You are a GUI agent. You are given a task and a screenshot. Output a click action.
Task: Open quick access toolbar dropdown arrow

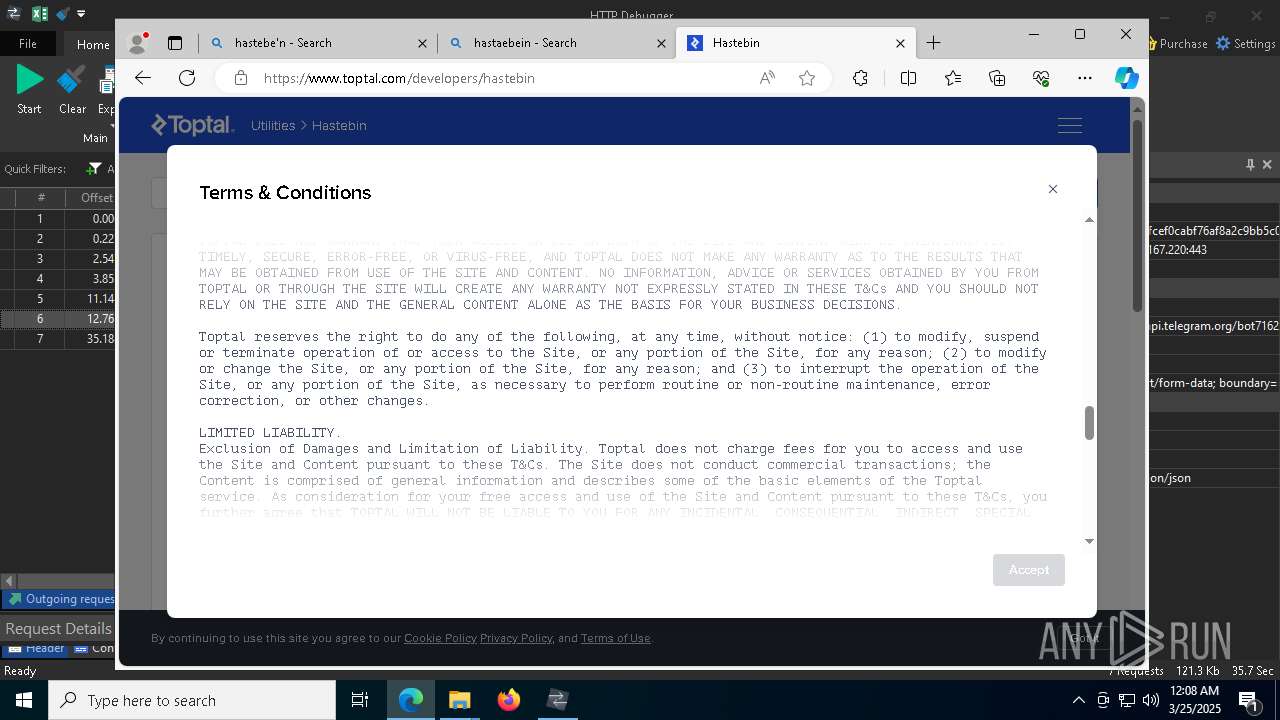pos(82,14)
